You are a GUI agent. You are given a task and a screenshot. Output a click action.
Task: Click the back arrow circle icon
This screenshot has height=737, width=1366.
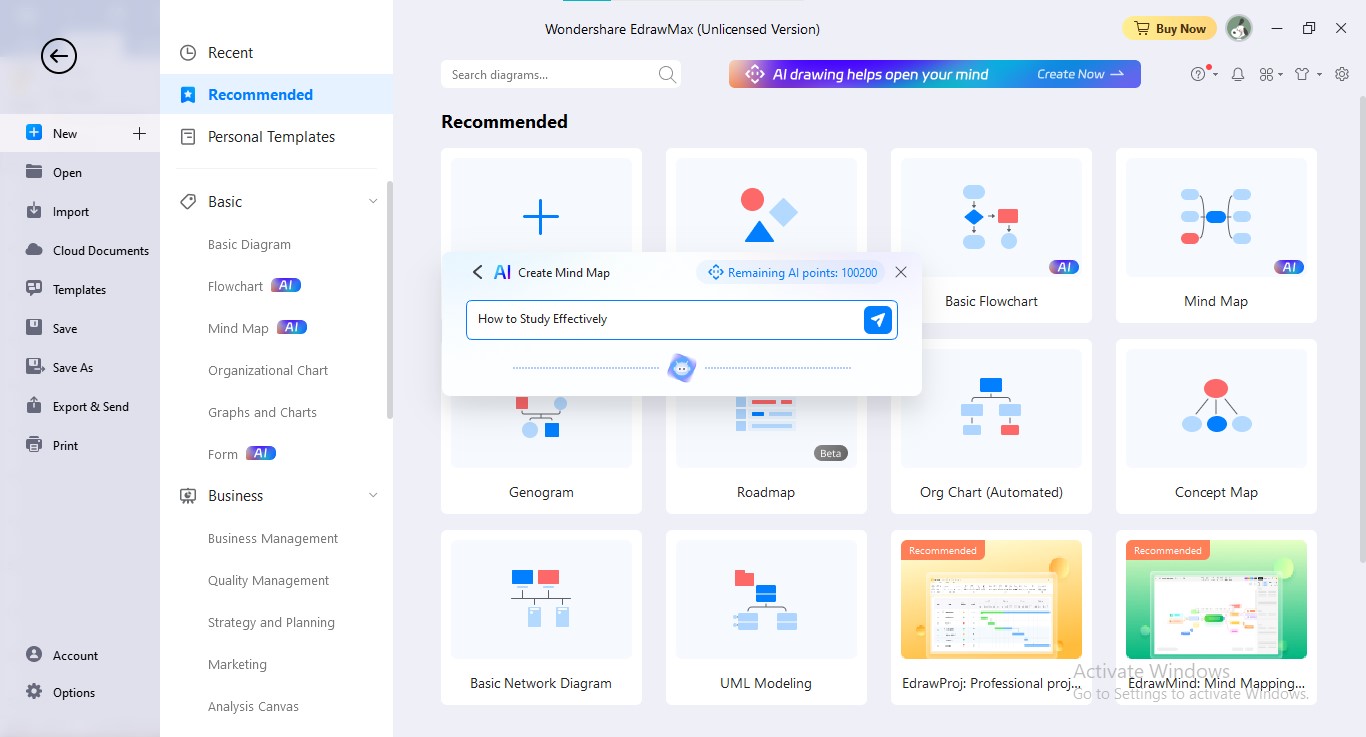pos(58,56)
